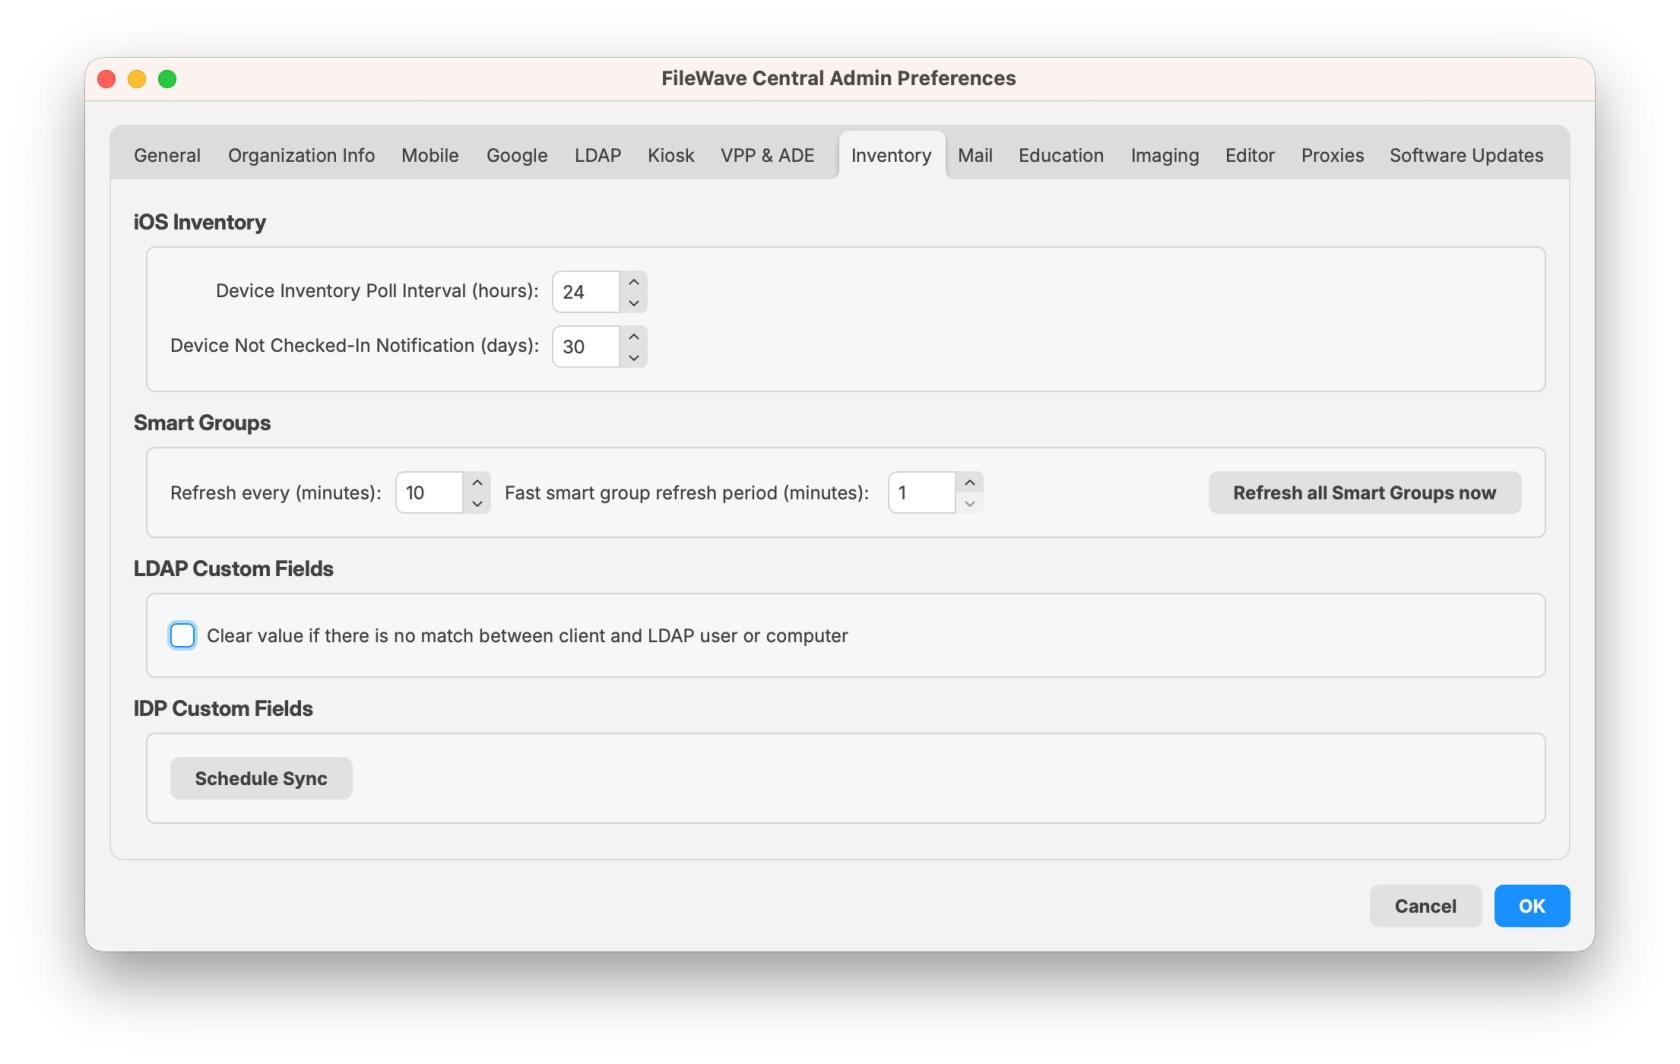
Task: Close the Preferences window with red button
Action: point(107,79)
